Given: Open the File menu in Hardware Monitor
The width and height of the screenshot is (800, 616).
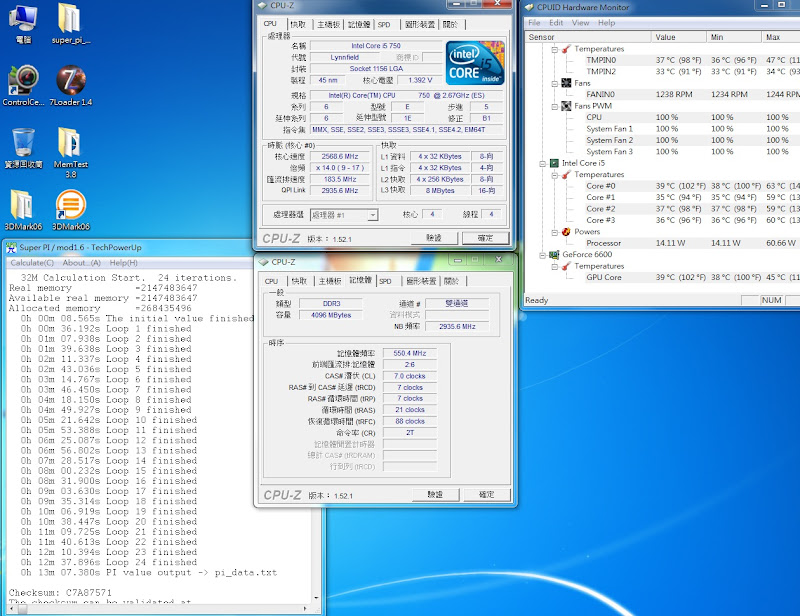Looking at the screenshot, I should (x=534, y=23).
